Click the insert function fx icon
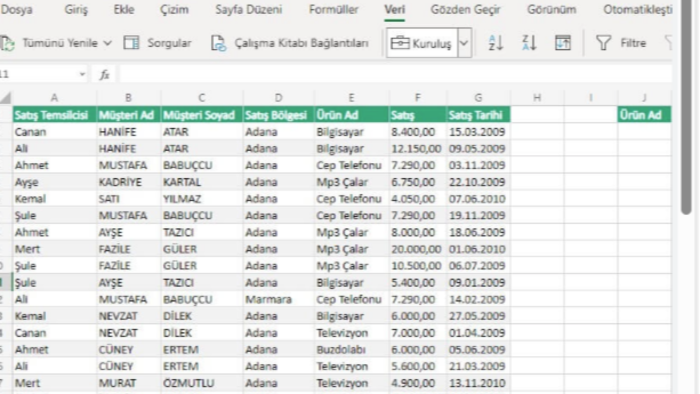 click(104, 75)
